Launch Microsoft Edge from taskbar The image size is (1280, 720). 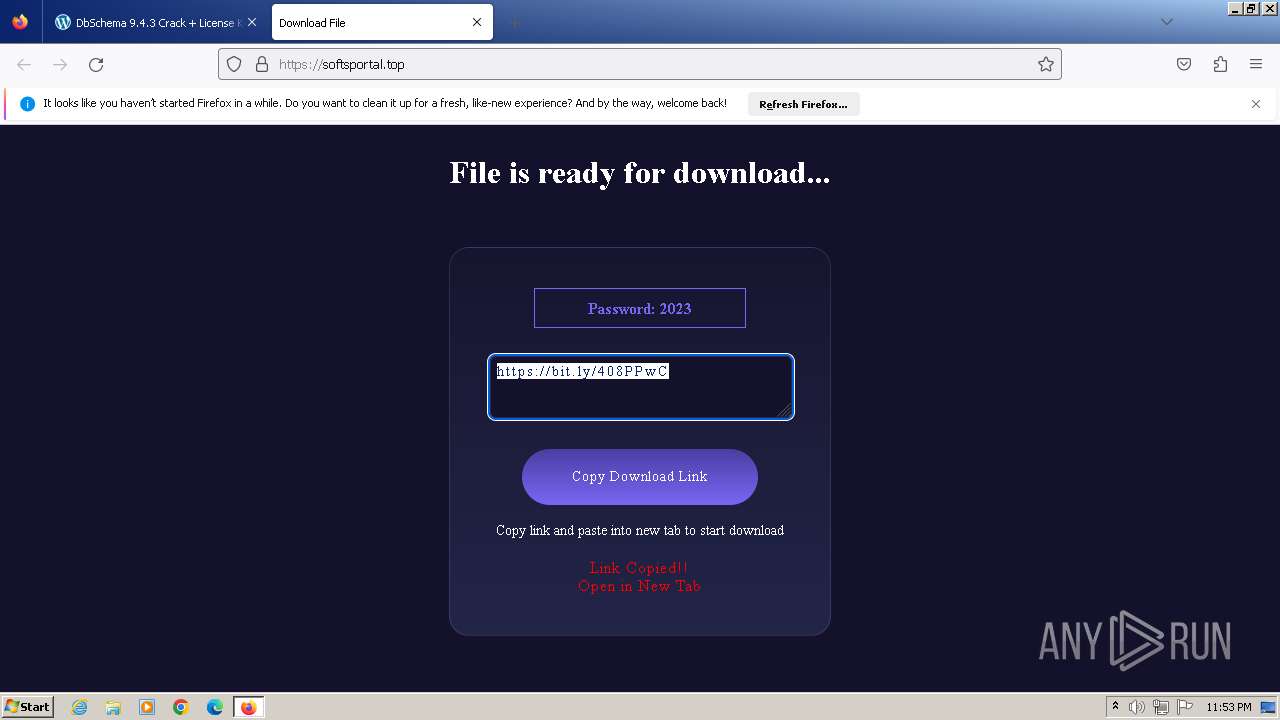click(x=215, y=707)
